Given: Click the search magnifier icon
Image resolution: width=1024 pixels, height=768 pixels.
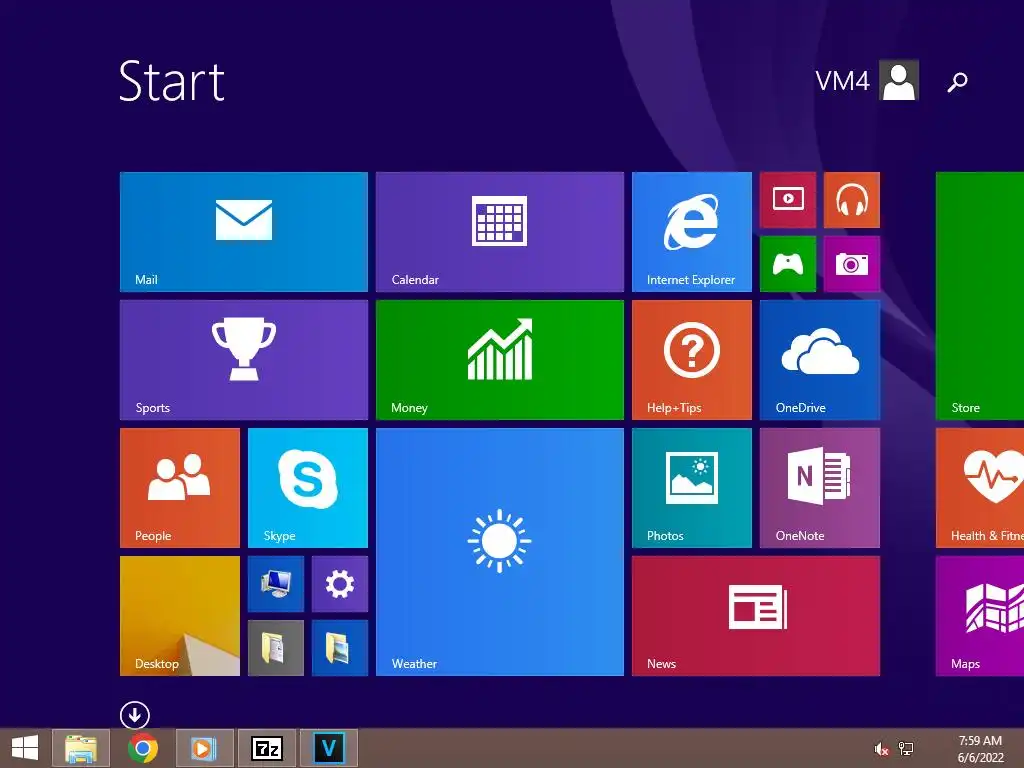Looking at the screenshot, I should pos(957,82).
